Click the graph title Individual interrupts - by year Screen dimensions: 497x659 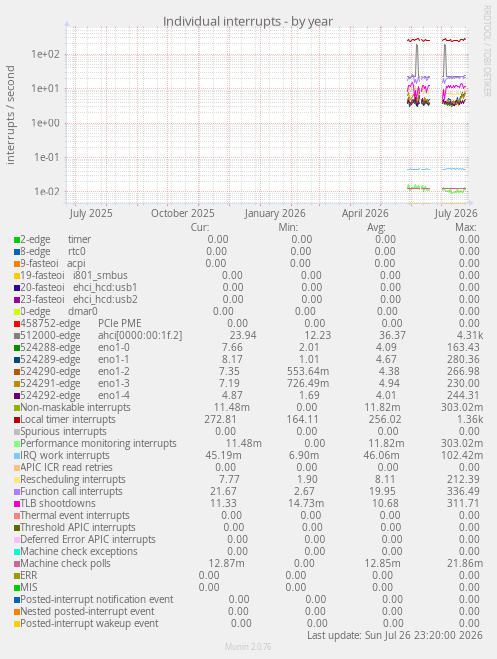coord(248,21)
